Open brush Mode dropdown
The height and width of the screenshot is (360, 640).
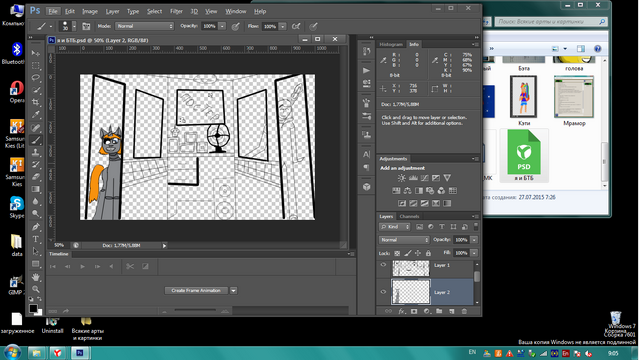pyautogui.click(x=144, y=26)
